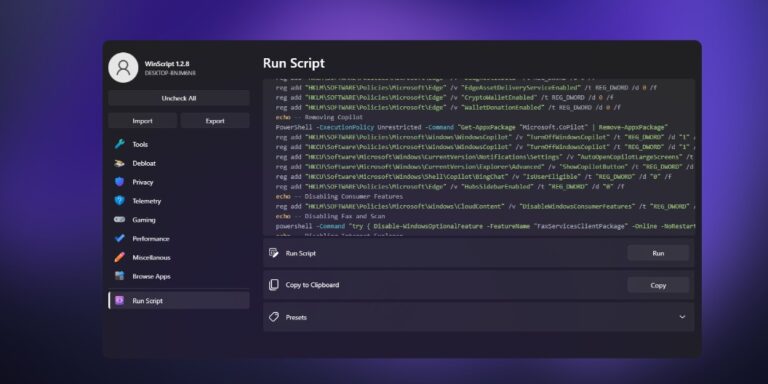Click the Run Script row icon

tap(273, 253)
